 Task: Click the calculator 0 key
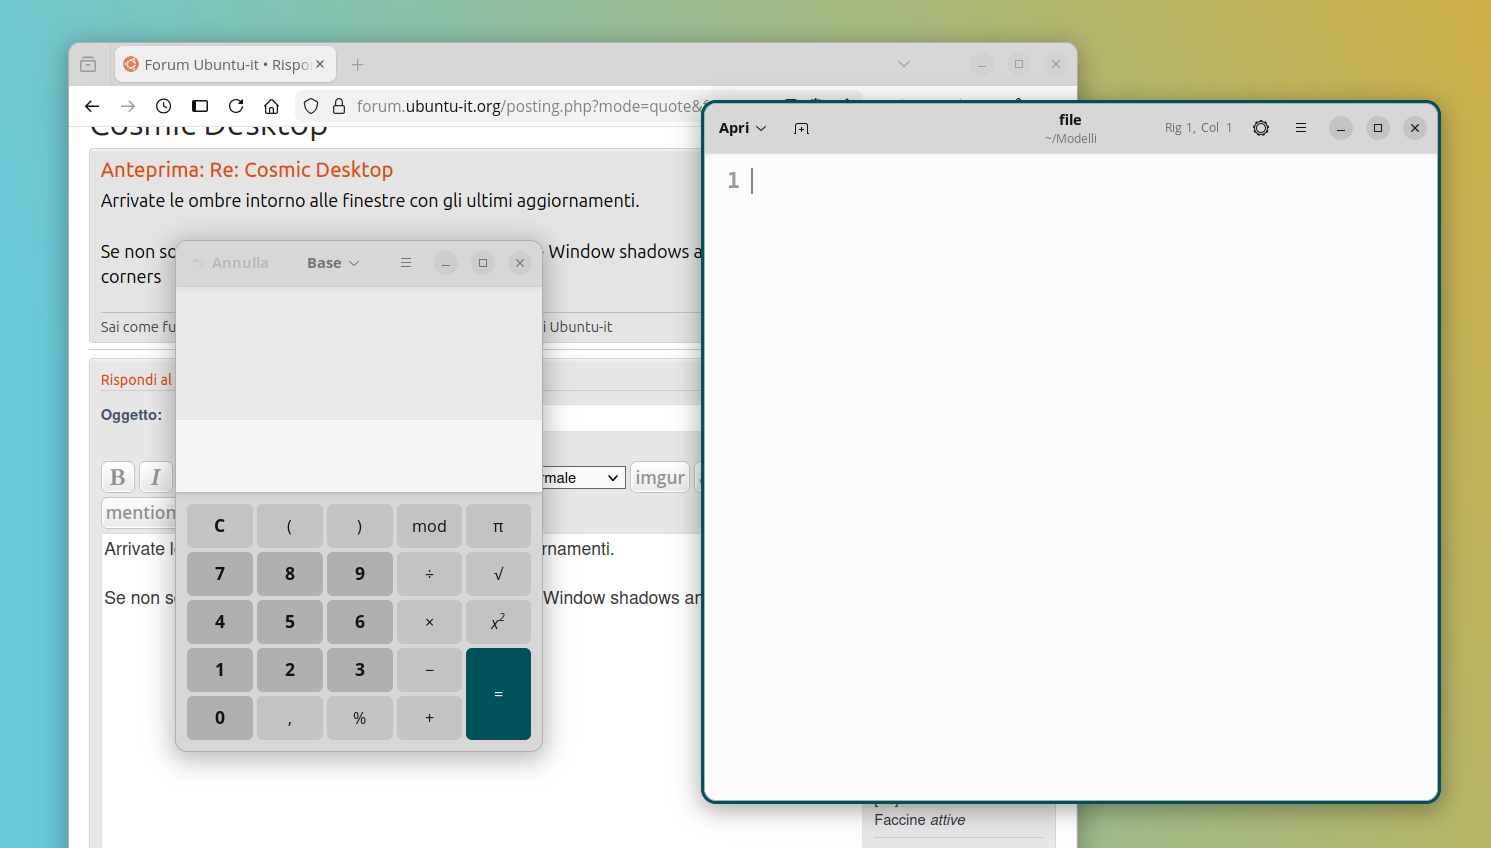click(220, 718)
